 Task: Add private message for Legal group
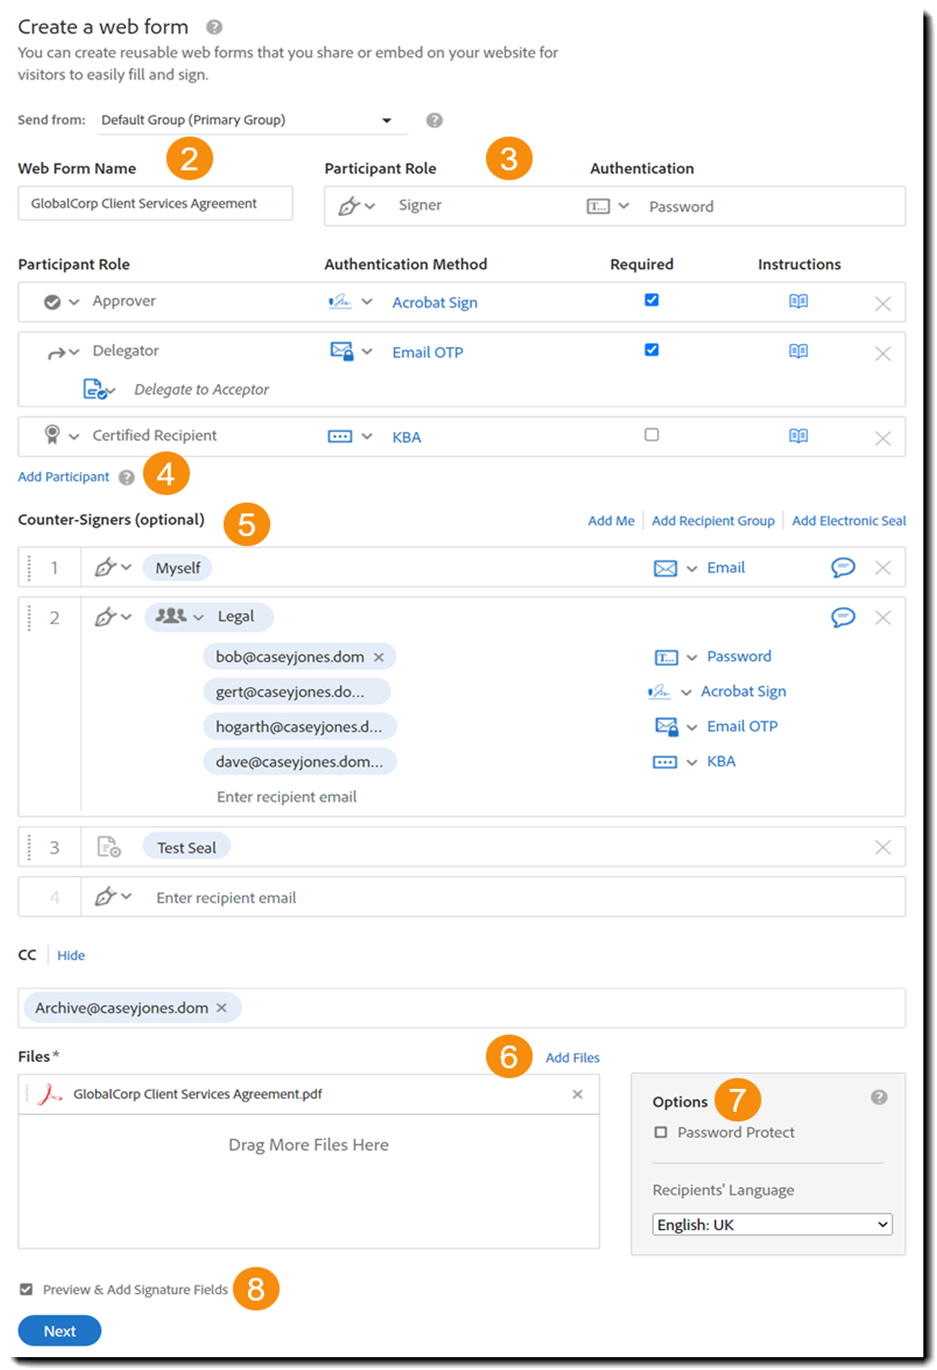[x=843, y=617]
